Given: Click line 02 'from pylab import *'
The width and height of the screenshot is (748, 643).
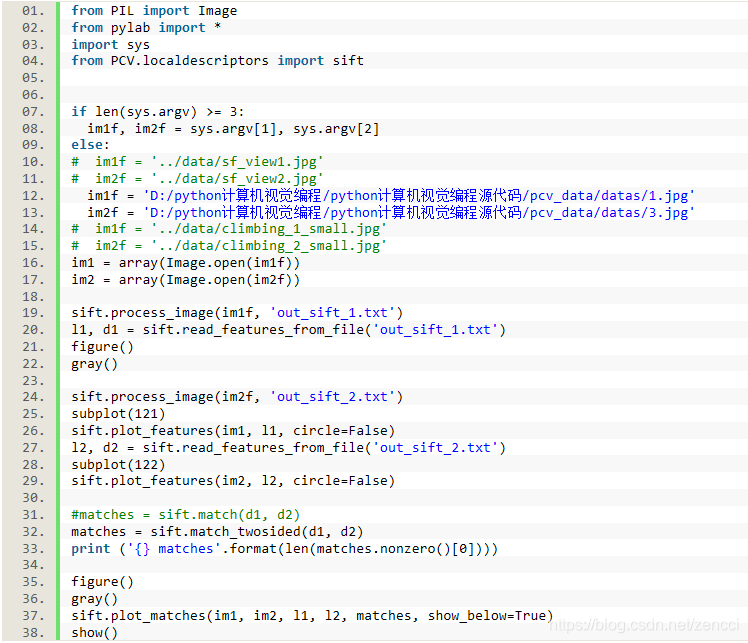Looking at the screenshot, I should pos(146,28).
